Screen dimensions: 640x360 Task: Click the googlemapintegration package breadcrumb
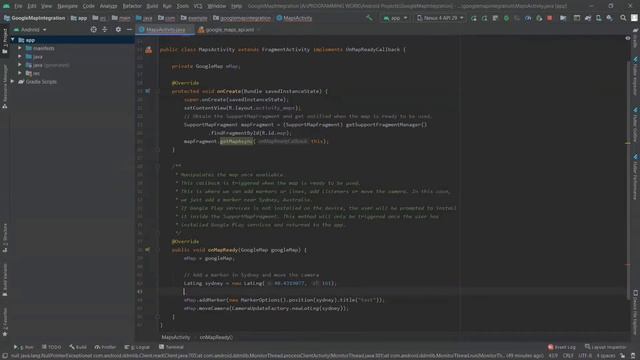(x=242, y=18)
